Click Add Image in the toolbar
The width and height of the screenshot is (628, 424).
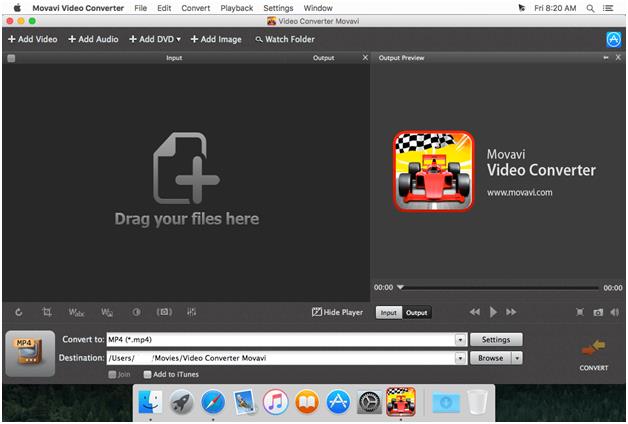click(x=216, y=39)
